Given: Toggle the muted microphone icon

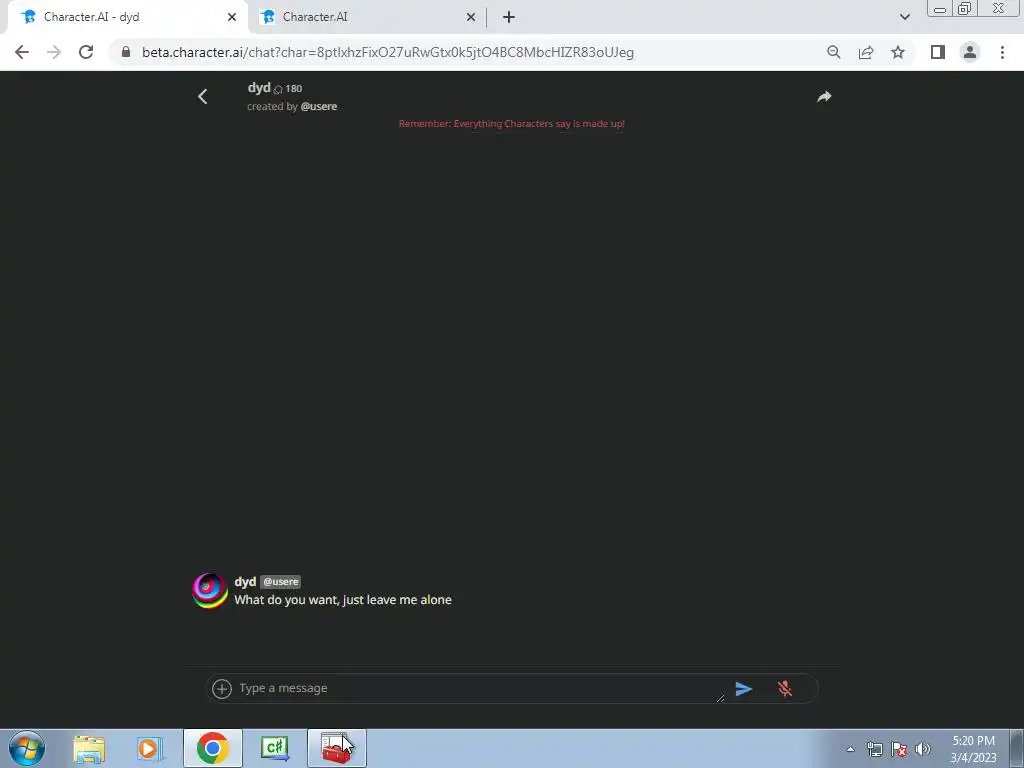Looking at the screenshot, I should tap(785, 688).
